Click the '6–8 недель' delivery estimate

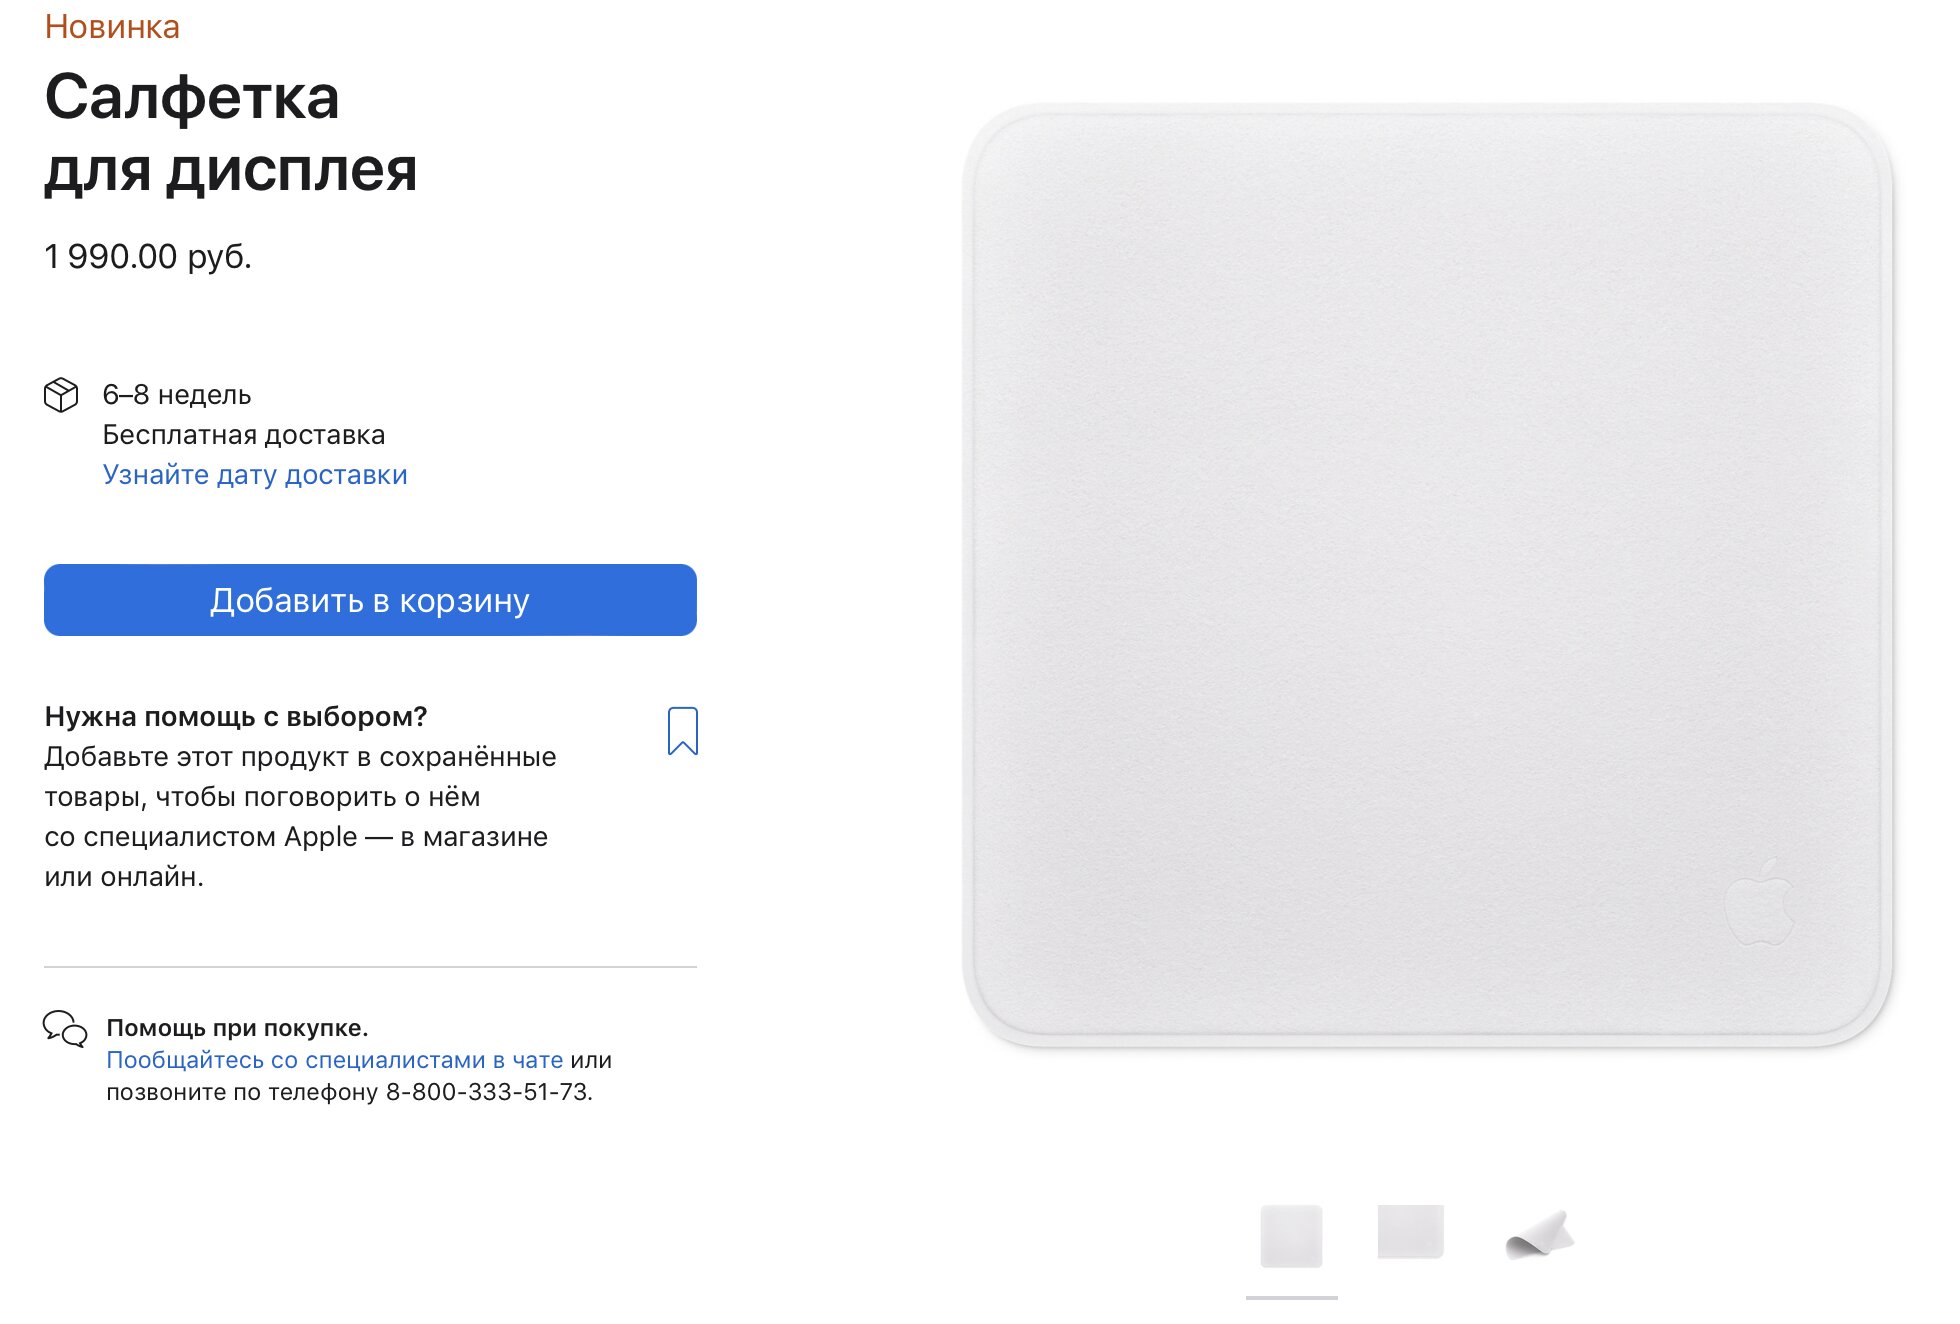coord(177,395)
